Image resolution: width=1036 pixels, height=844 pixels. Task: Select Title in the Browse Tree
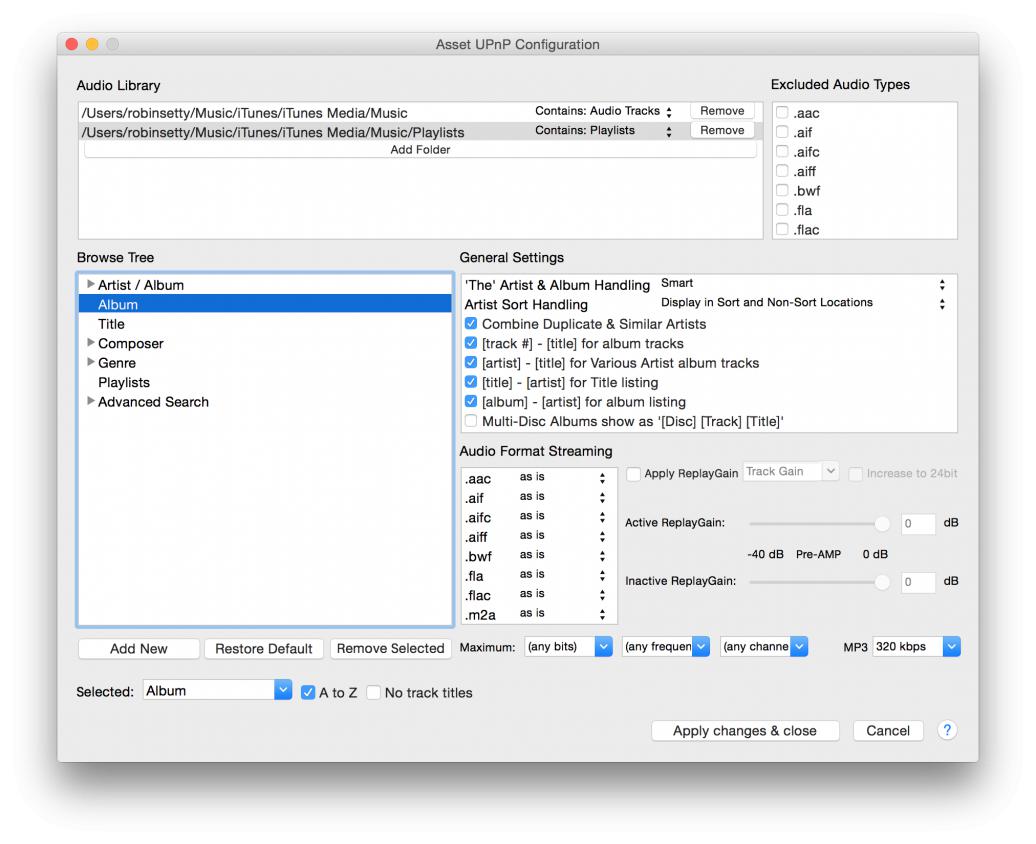(112, 324)
